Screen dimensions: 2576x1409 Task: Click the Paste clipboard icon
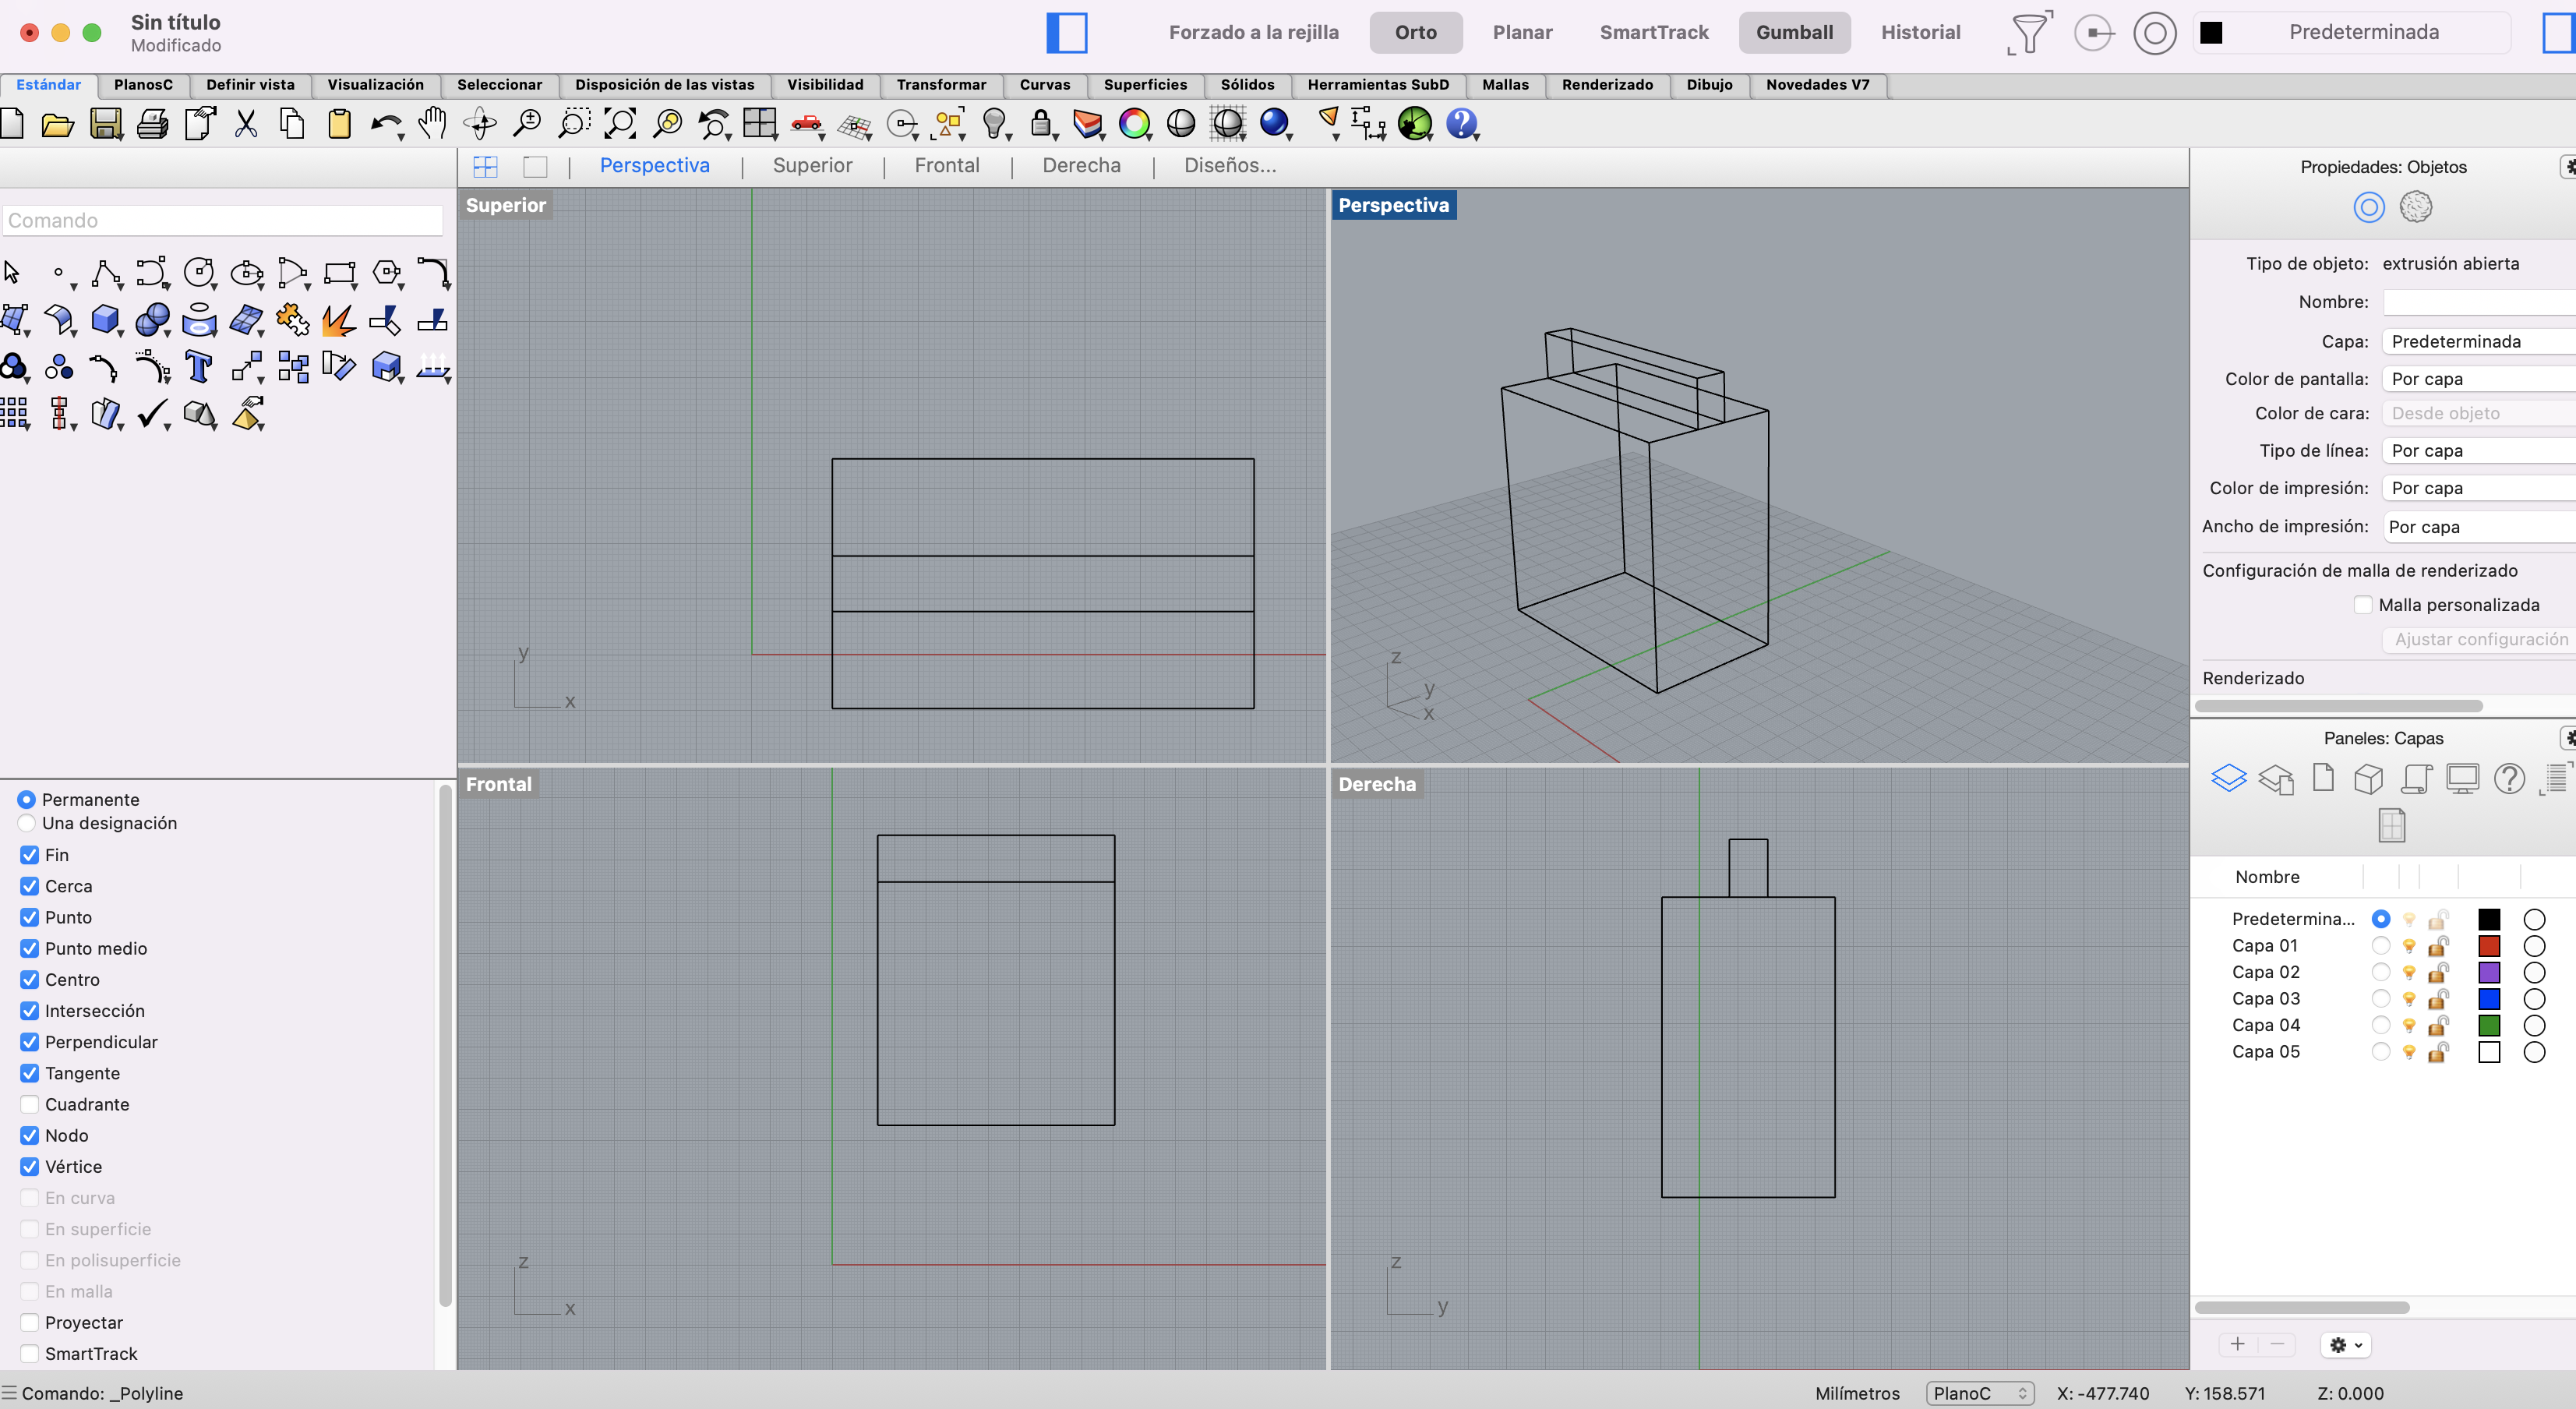point(339,124)
